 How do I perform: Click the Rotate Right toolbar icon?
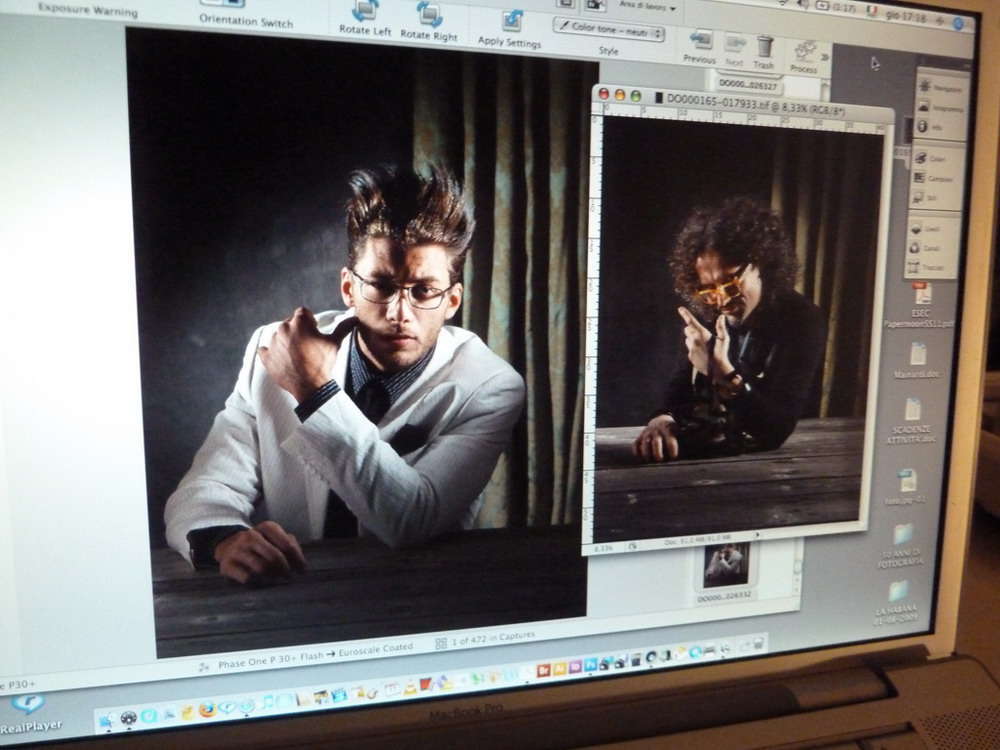[x=429, y=14]
